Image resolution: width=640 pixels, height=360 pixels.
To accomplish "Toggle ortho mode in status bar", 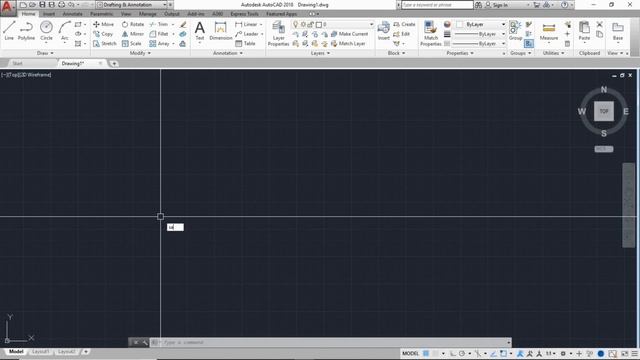I will [x=453, y=353].
